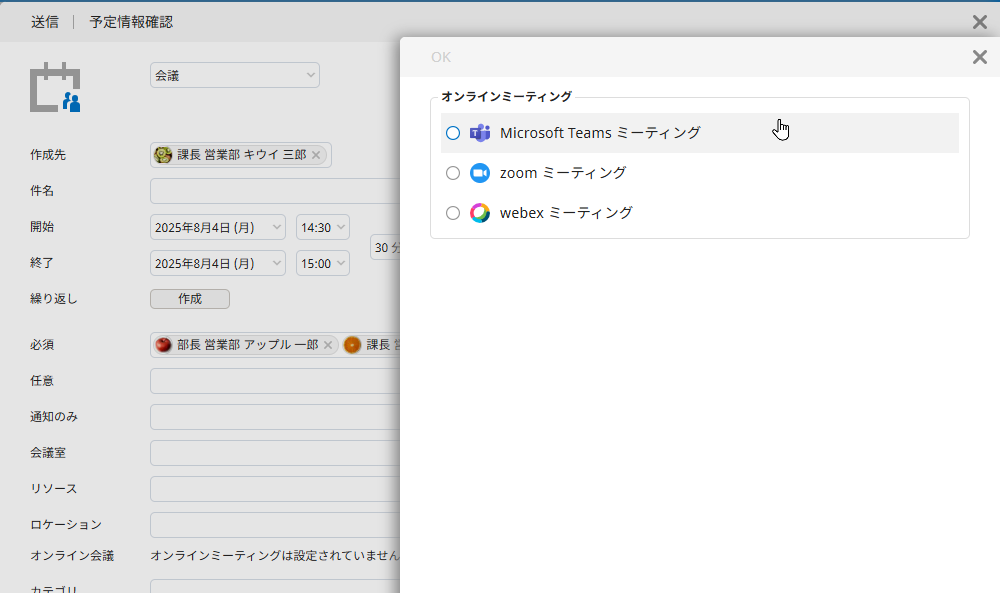Click into the リソース field

point(275,489)
